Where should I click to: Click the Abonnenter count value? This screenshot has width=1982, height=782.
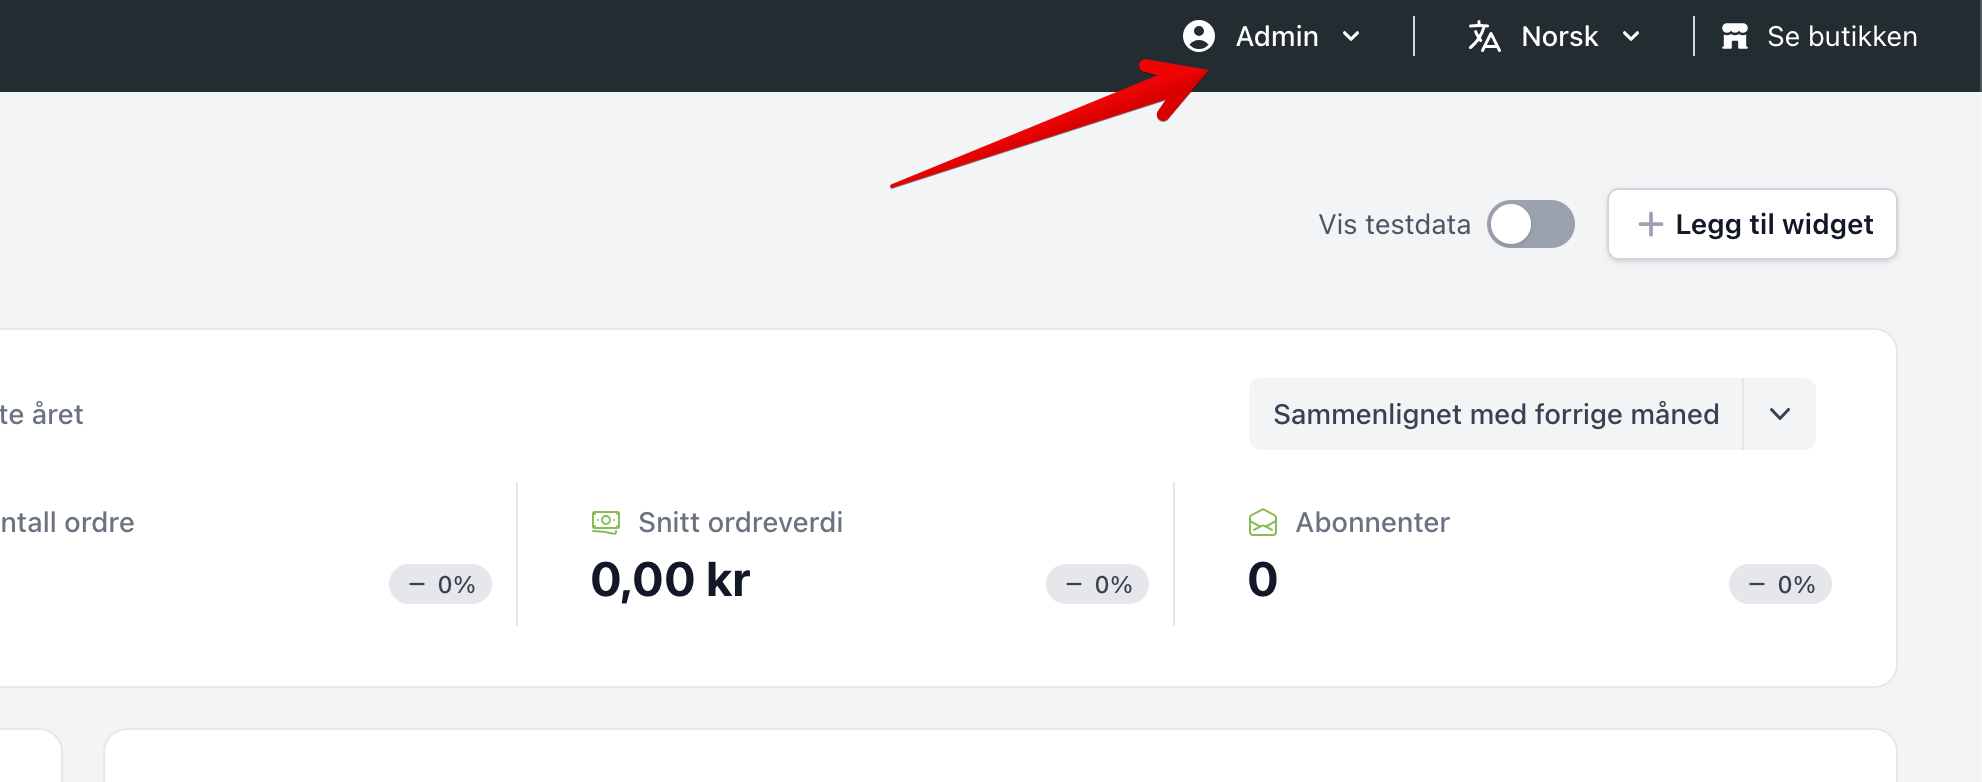1263,580
